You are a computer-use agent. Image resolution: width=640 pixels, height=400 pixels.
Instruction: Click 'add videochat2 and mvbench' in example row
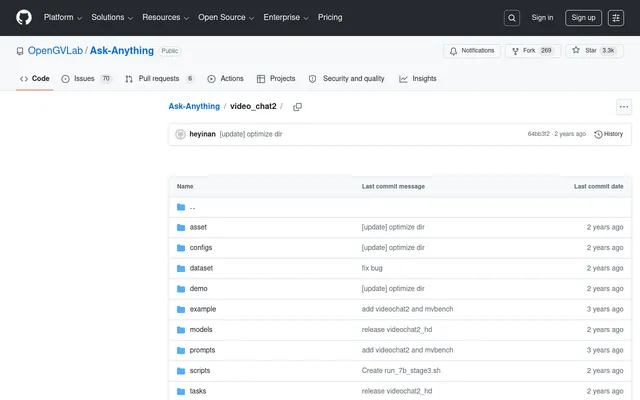coord(407,309)
